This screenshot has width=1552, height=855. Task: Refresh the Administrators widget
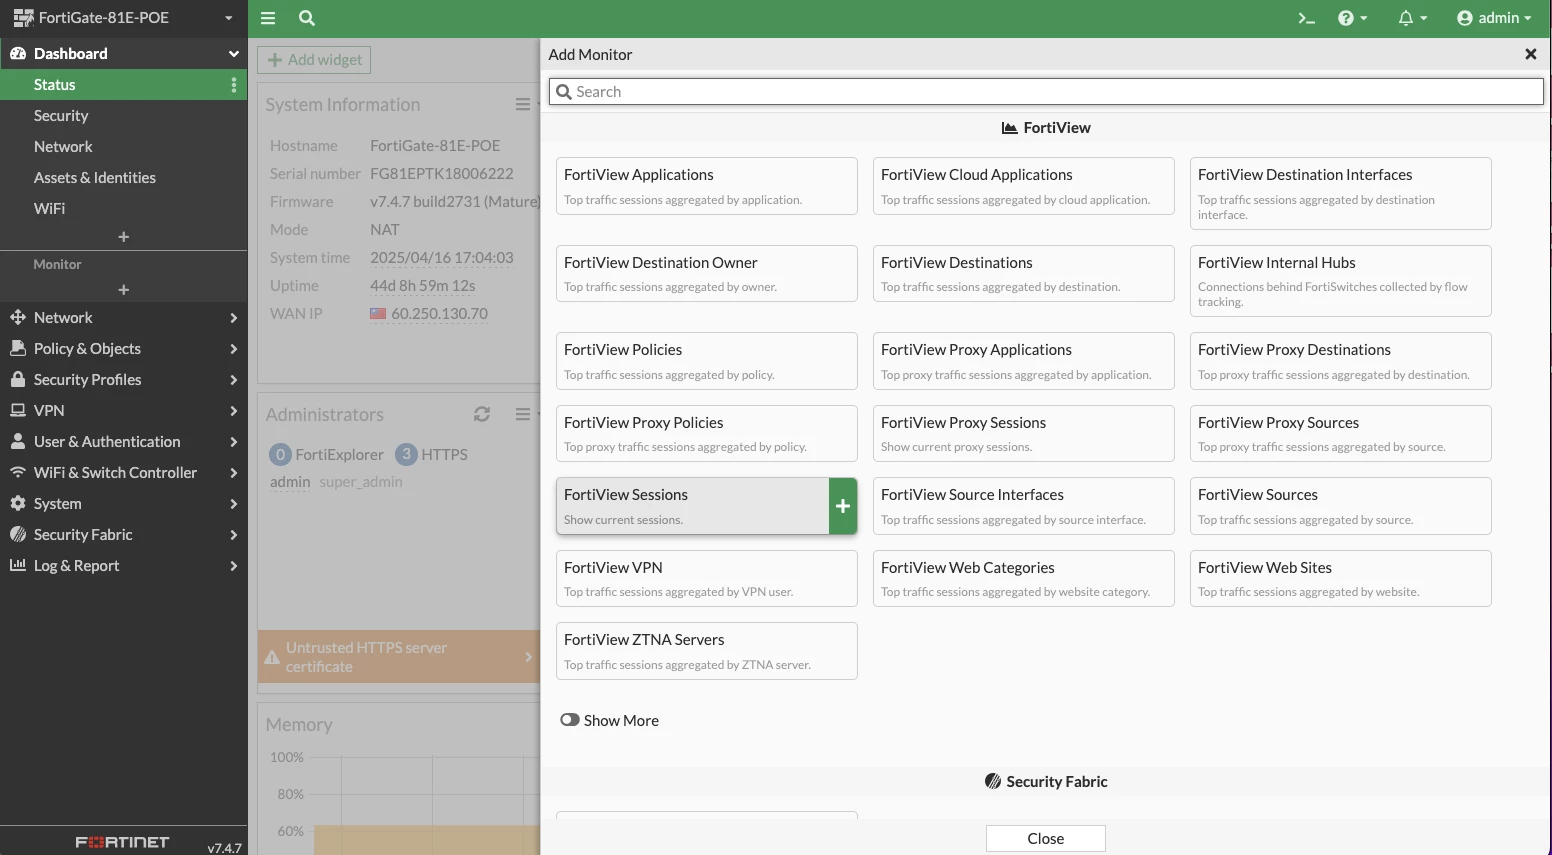[x=482, y=414]
